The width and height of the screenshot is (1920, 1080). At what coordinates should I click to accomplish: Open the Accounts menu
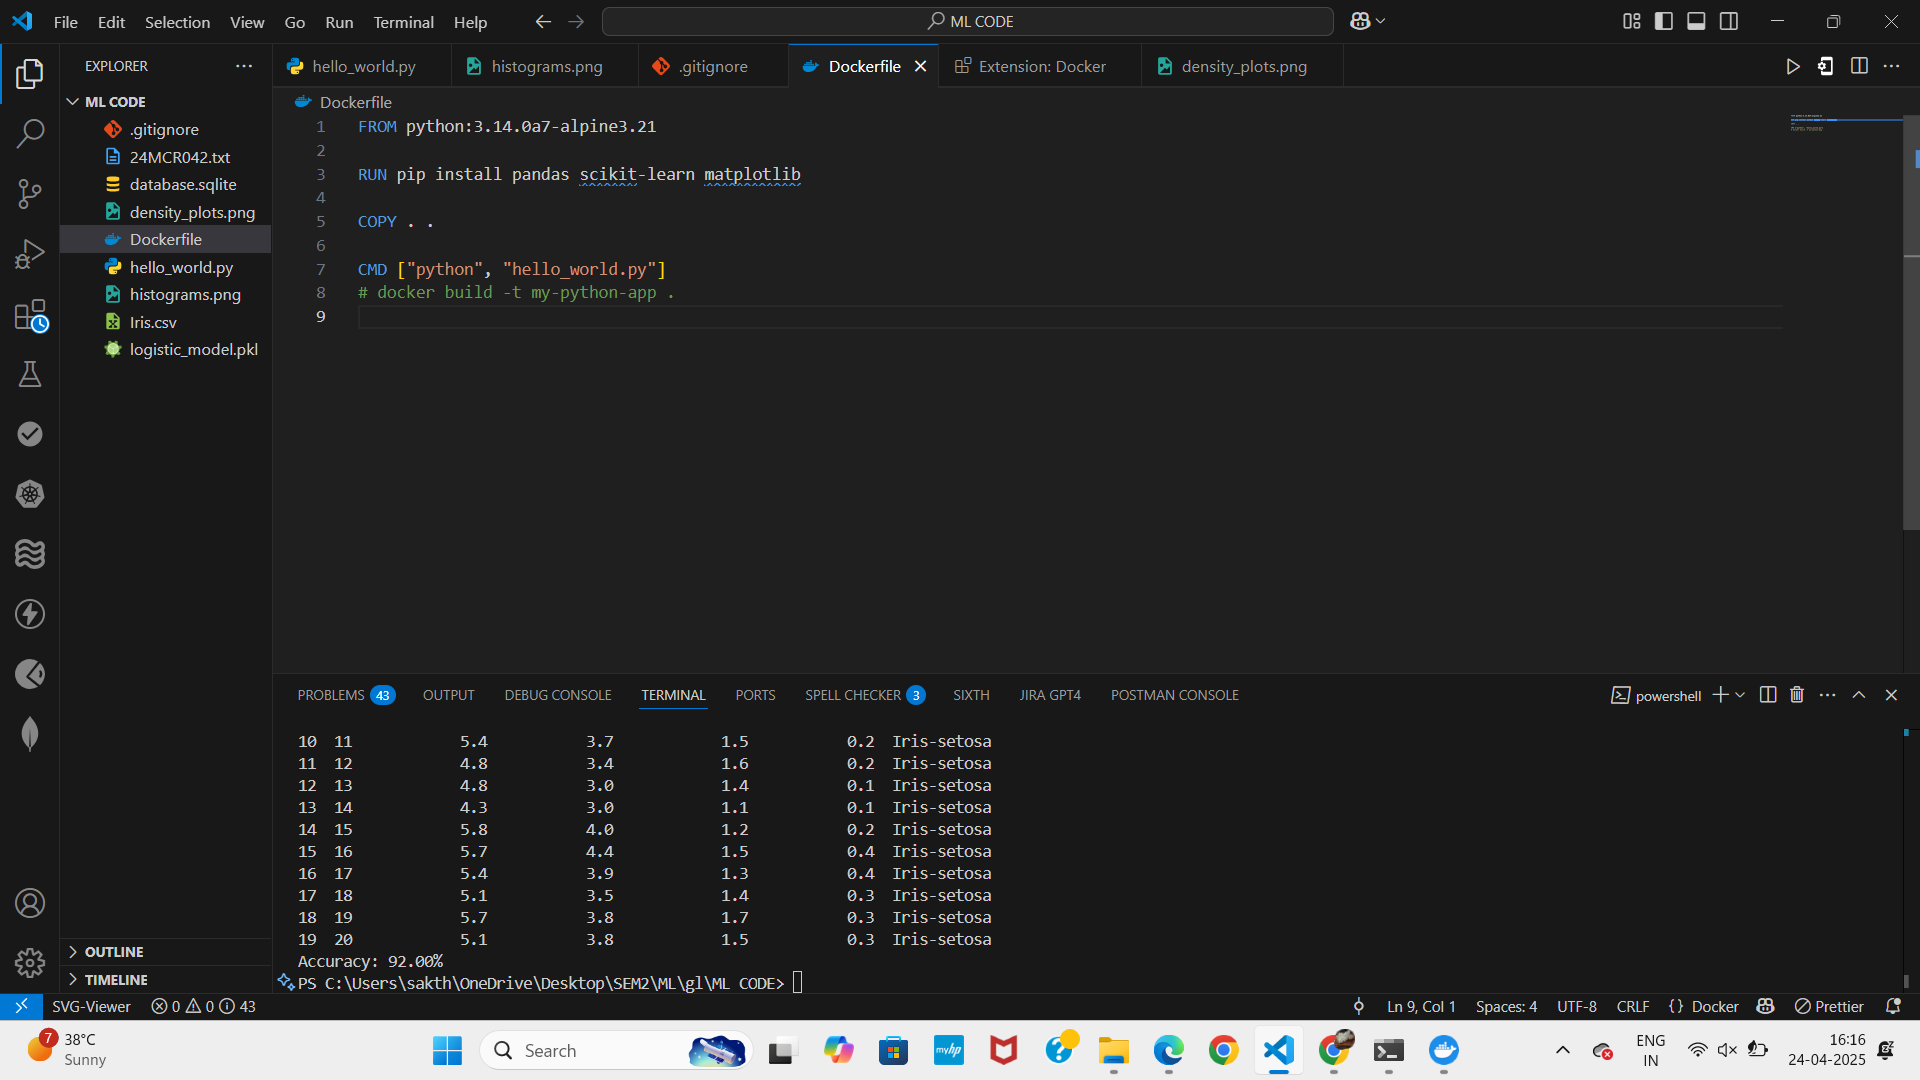[x=30, y=903]
